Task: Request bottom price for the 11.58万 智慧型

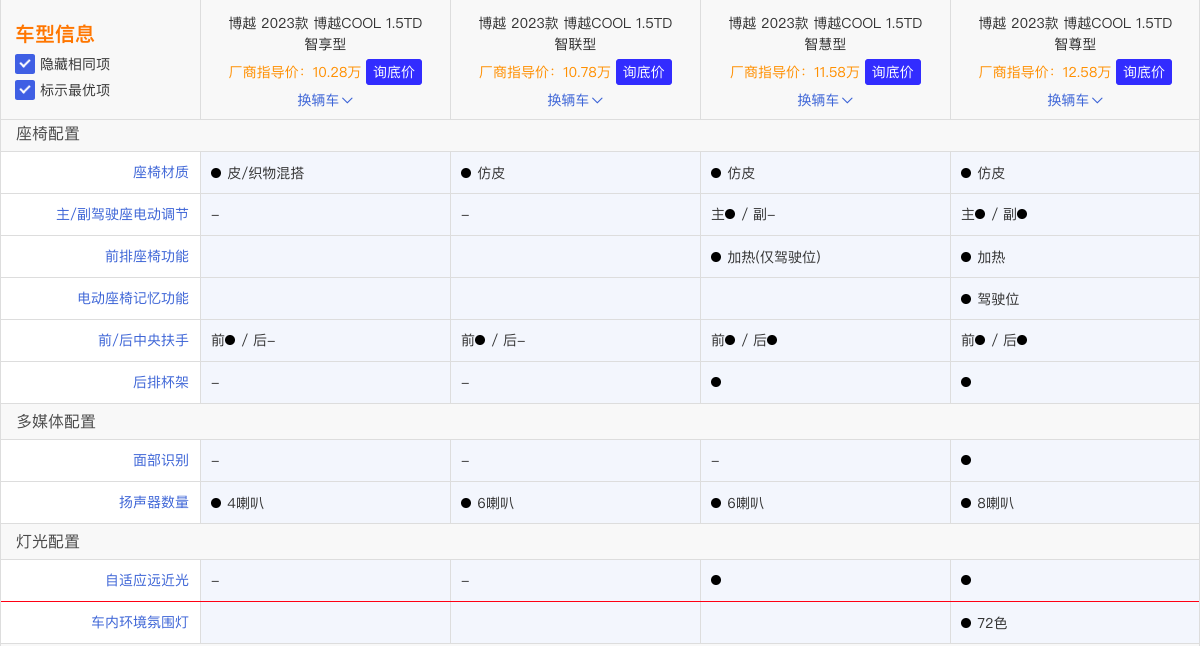Action: [x=893, y=72]
